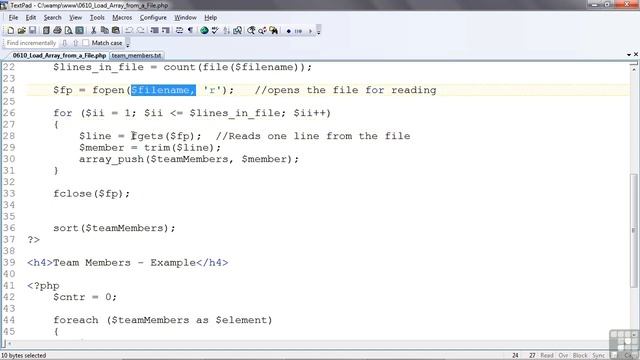Image resolution: width=640 pixels, height=360 pixels.
Task: Open the Macros menu
Action: pos(122,18)
